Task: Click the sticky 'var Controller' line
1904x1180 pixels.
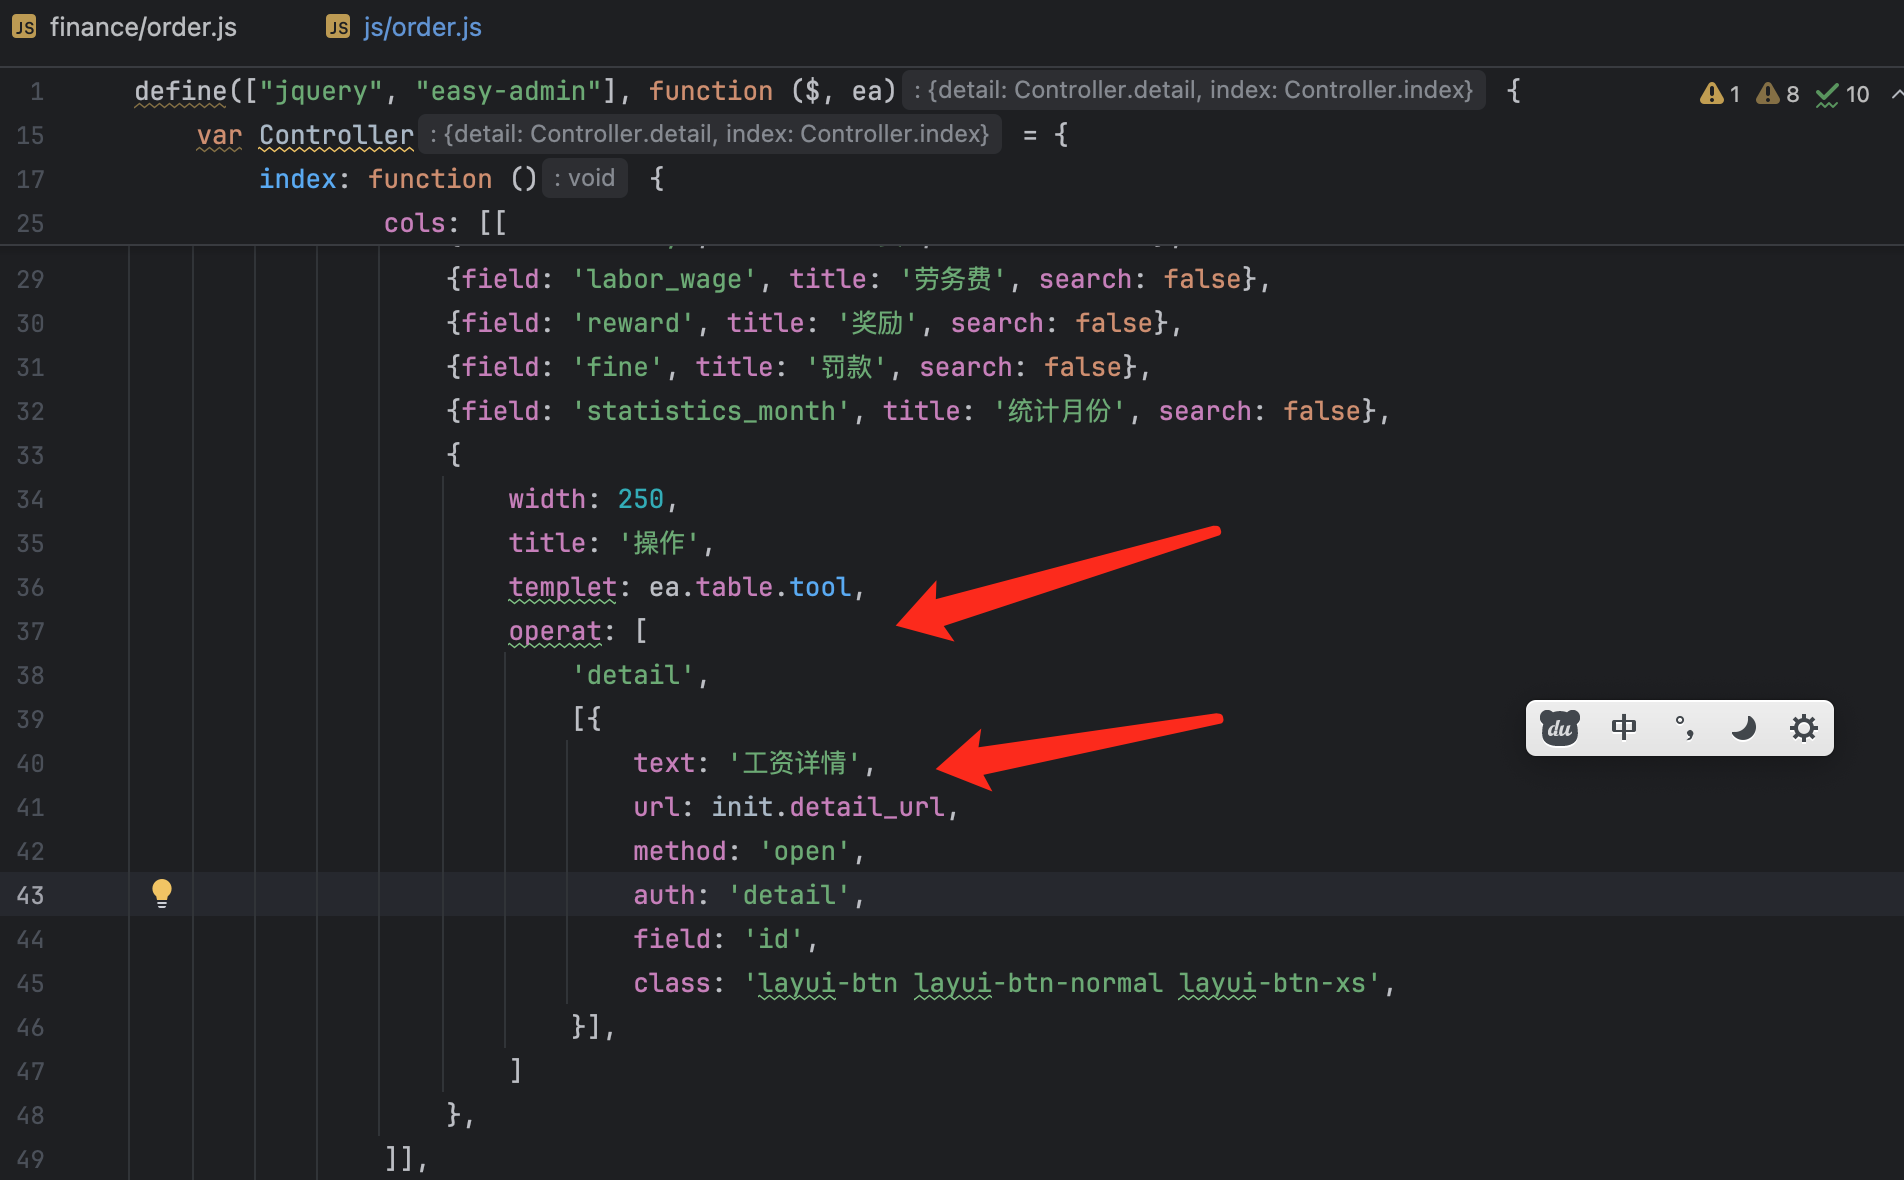Action: [305, 135]
